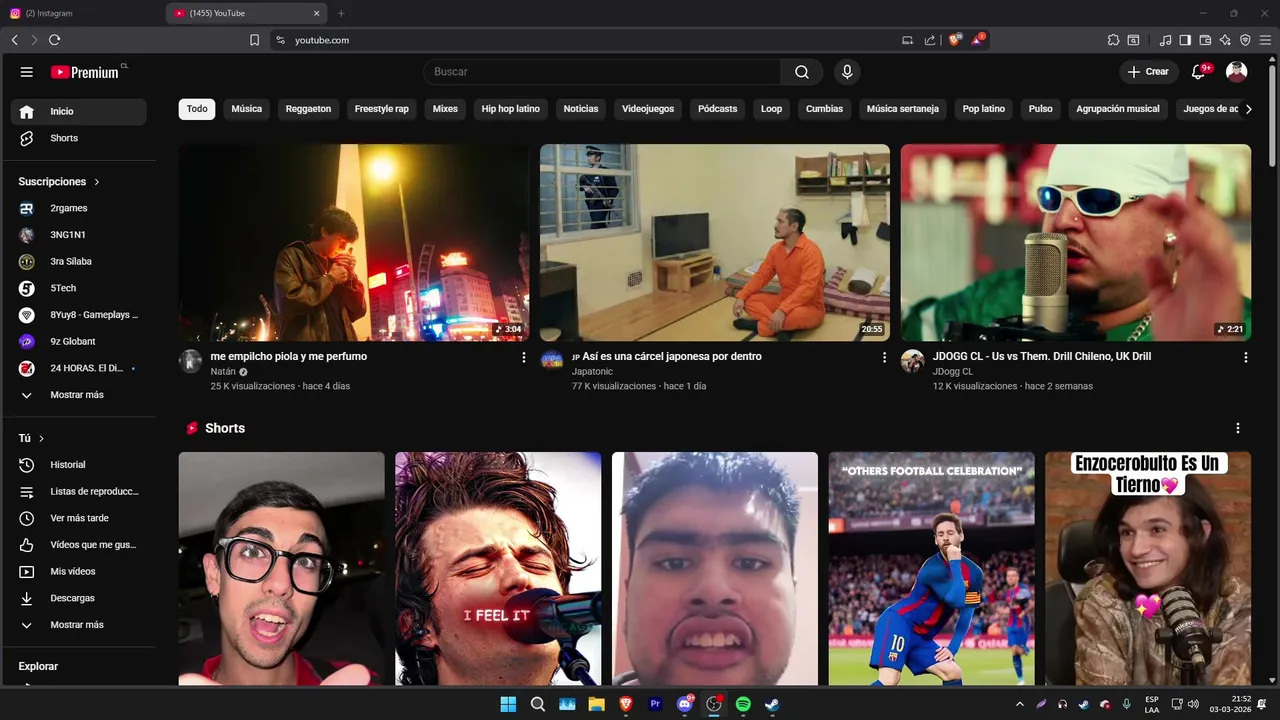This screenshot has width=1280, height=720.
Task: Open Historial in the sidebar
Action: [x=79, y=465]
